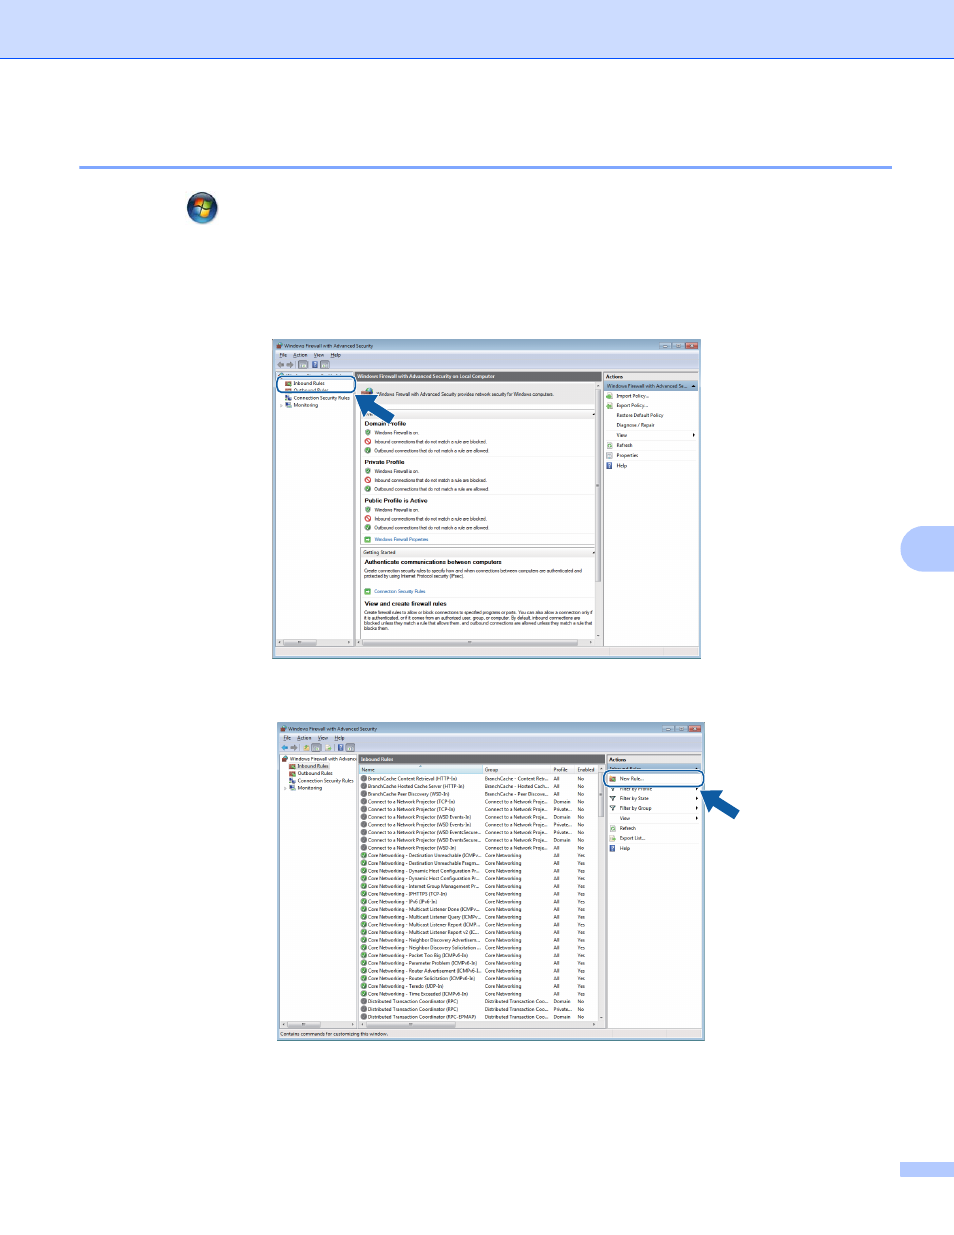Open the Help menu in the upper window
Screen dimensions: 954x1235
pyautogui.click(x=335, y=355)
